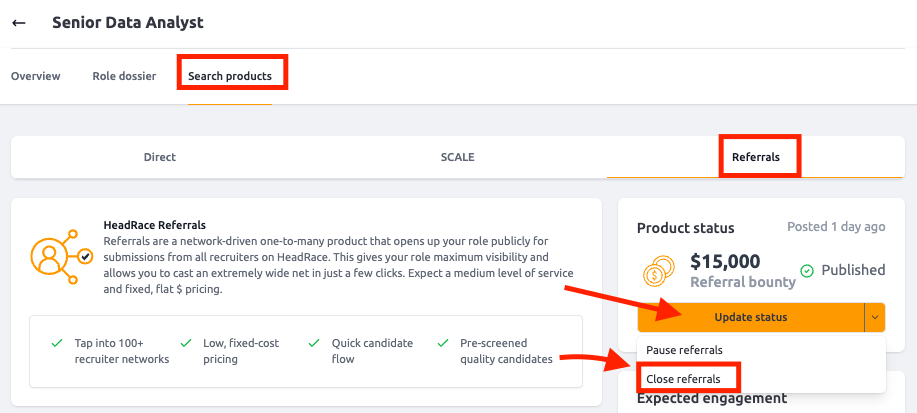Expand the Update status dropdown chevron
The image size is (917, 413).
coord(874,317)
